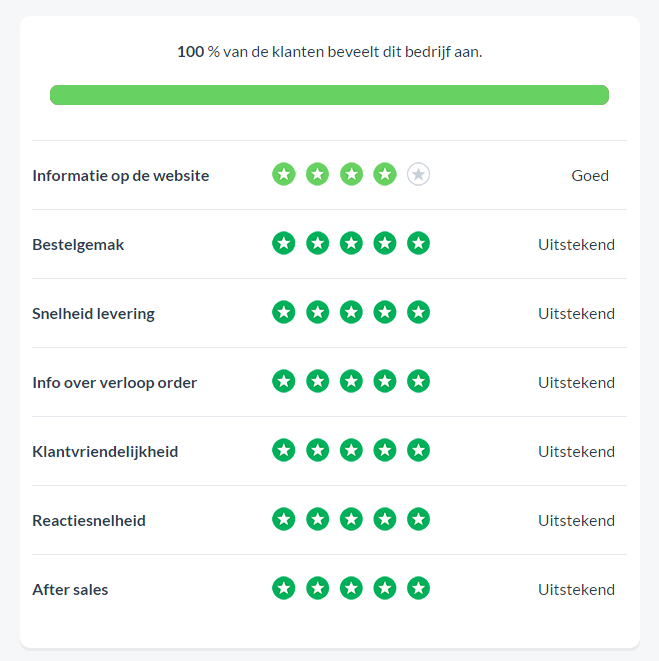Click the second star for Reactiesnelheid
The image size is (659, 661).
[317, 519]
